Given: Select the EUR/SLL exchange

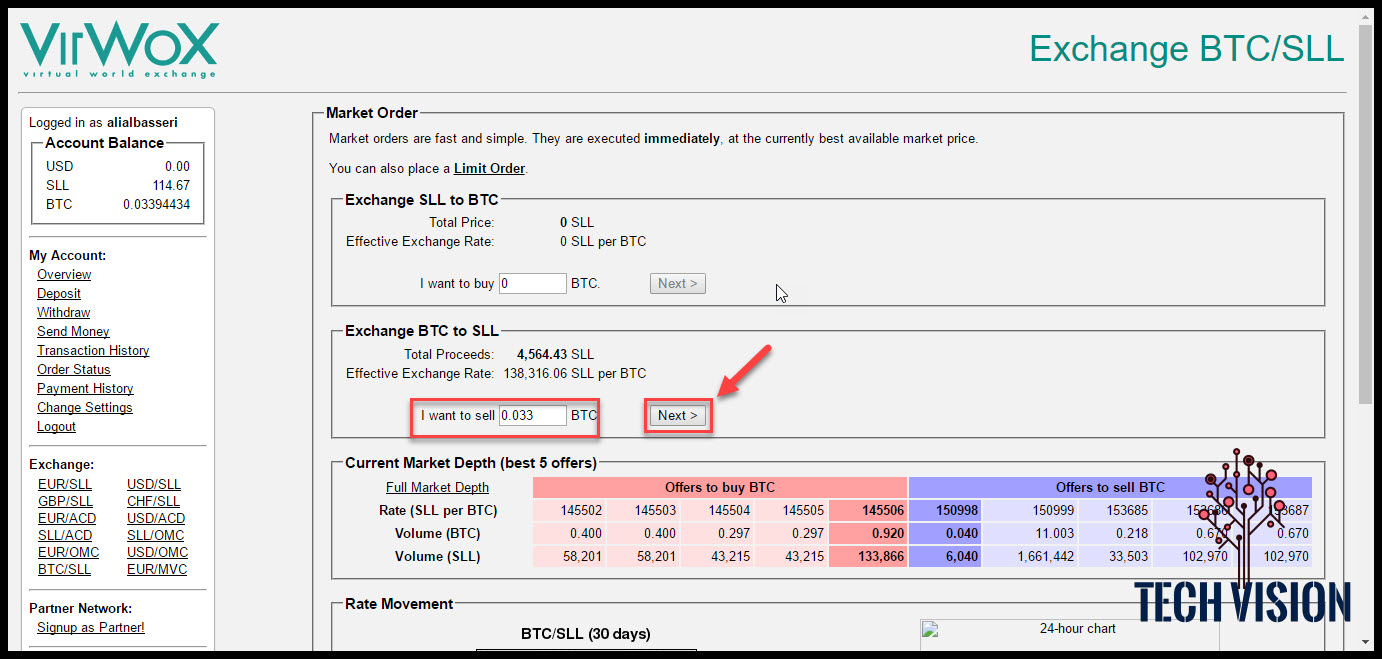Looking at the screenshot, I should tap(65, 484).
